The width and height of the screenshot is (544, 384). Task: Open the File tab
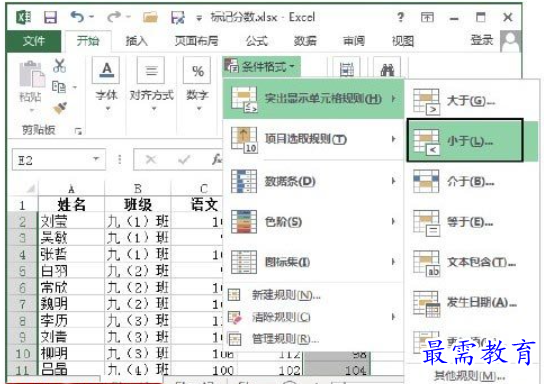pos(34,41)
